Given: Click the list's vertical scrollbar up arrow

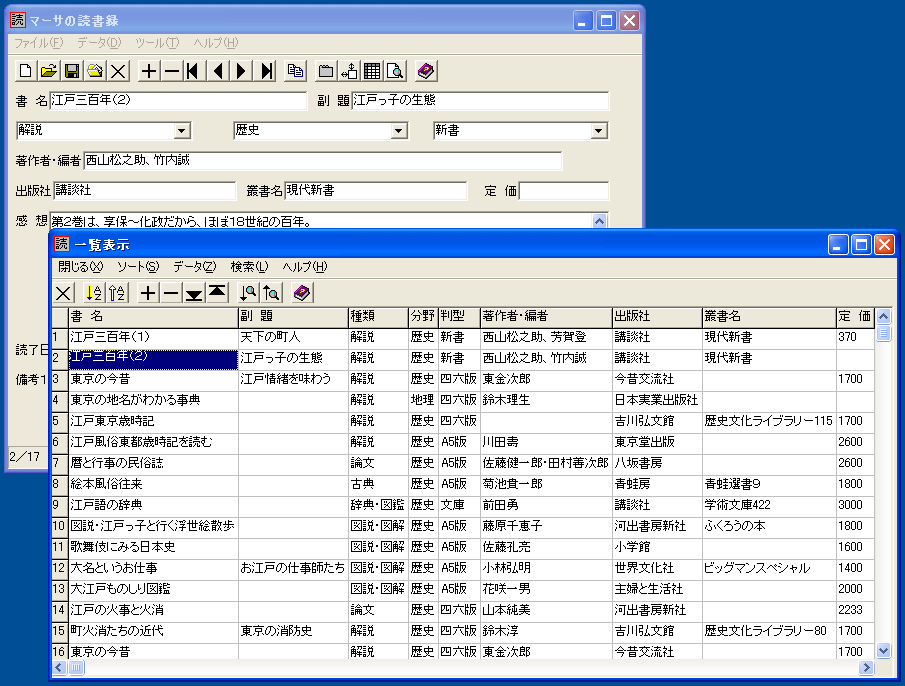Looking at the screenshot, I should tap(883, 316).
